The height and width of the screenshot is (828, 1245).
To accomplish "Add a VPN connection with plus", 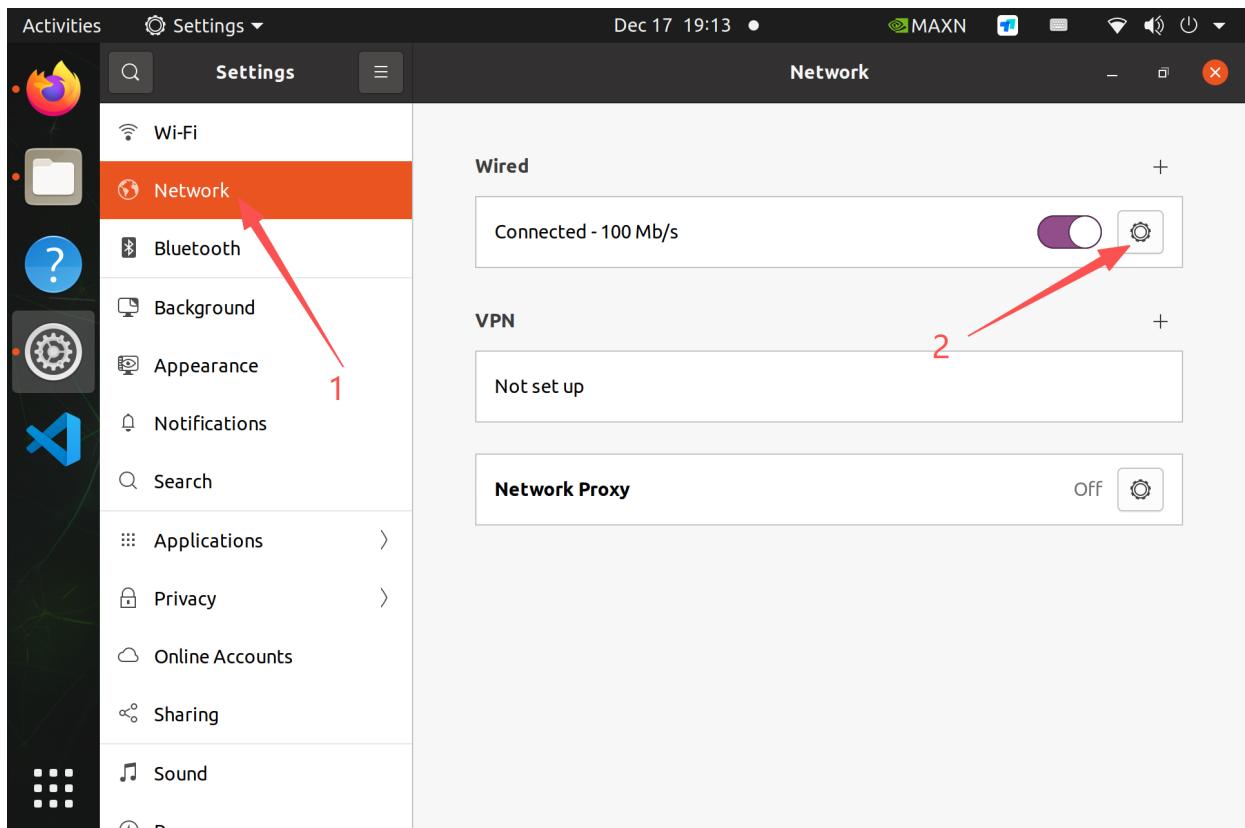I will tap(1160, 321).
